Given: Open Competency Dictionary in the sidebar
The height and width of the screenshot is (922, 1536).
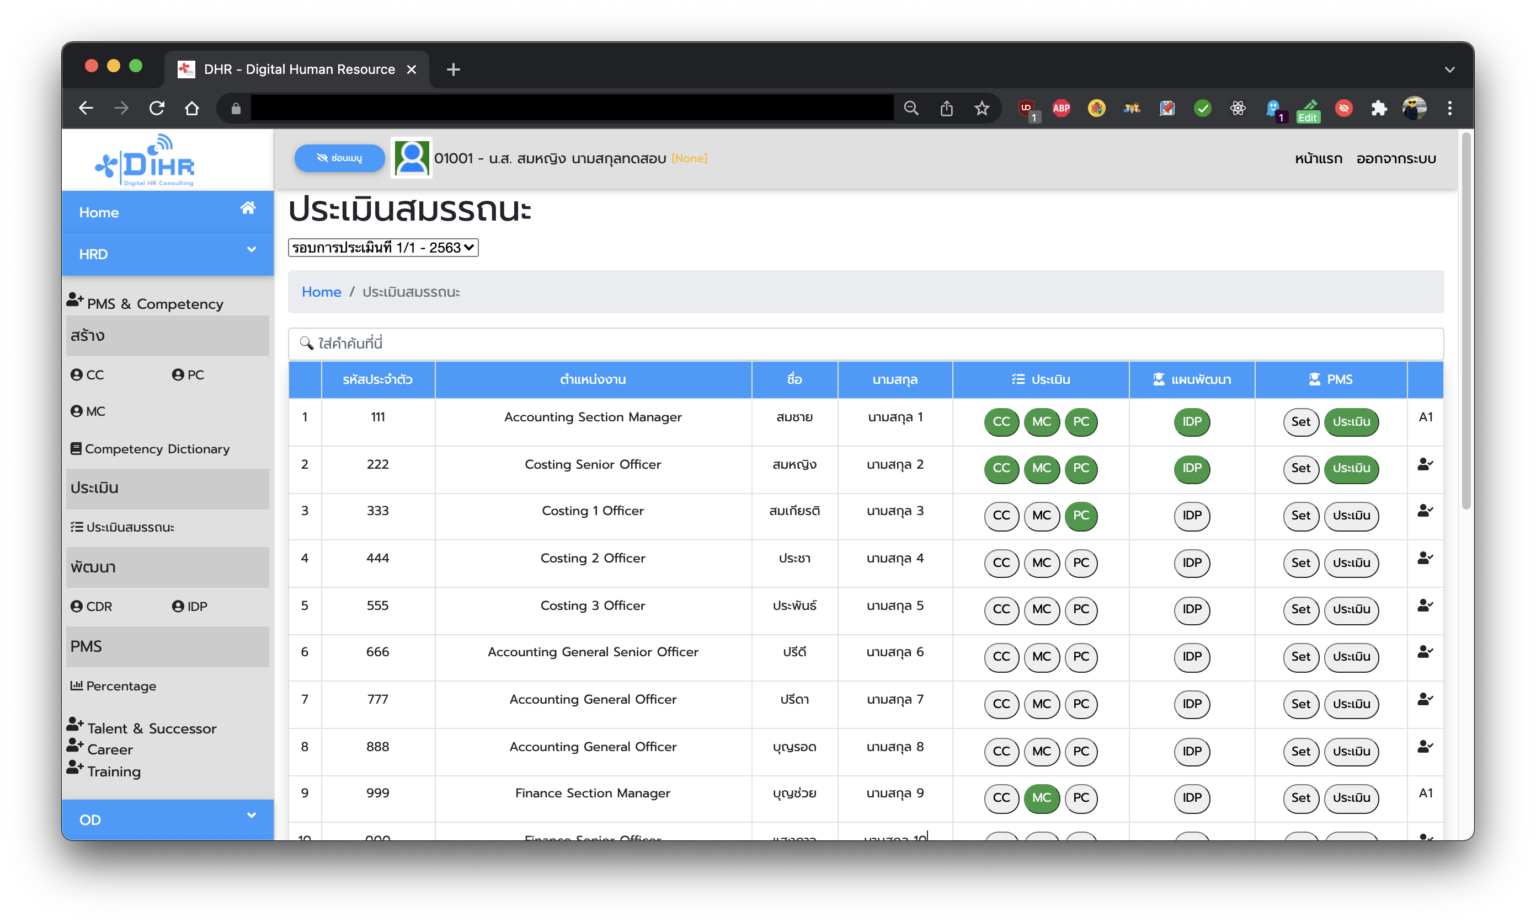Looking at the screenshot, I should (157, 449).
